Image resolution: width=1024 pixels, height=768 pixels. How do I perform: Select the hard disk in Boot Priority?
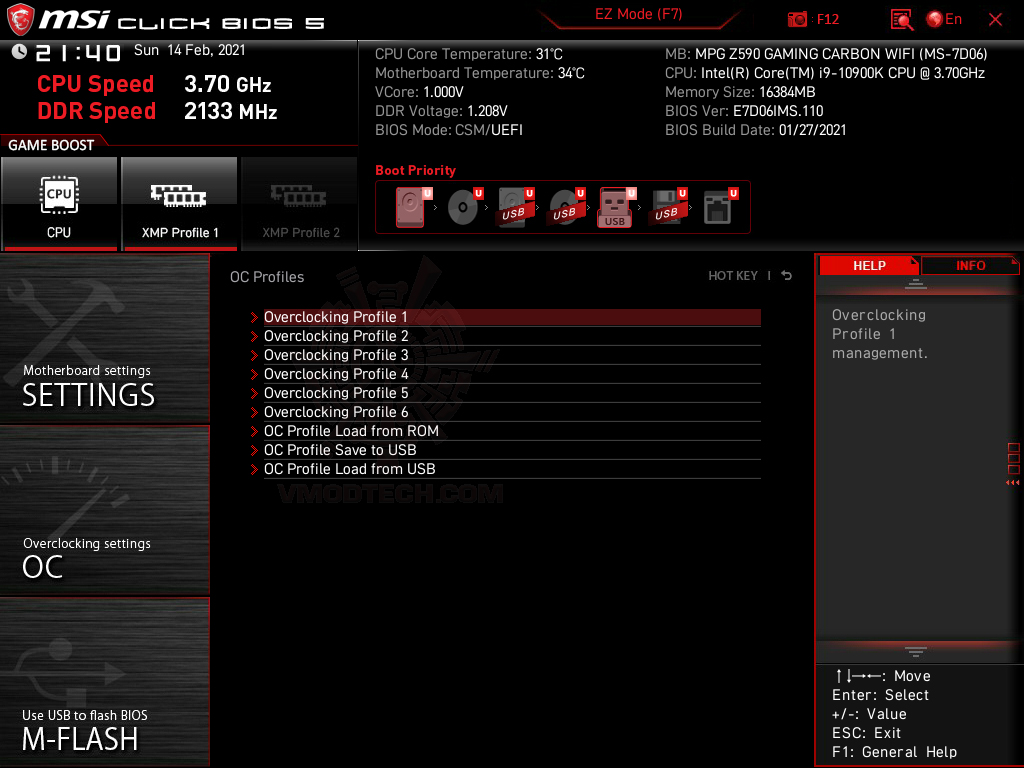point(410,205)
